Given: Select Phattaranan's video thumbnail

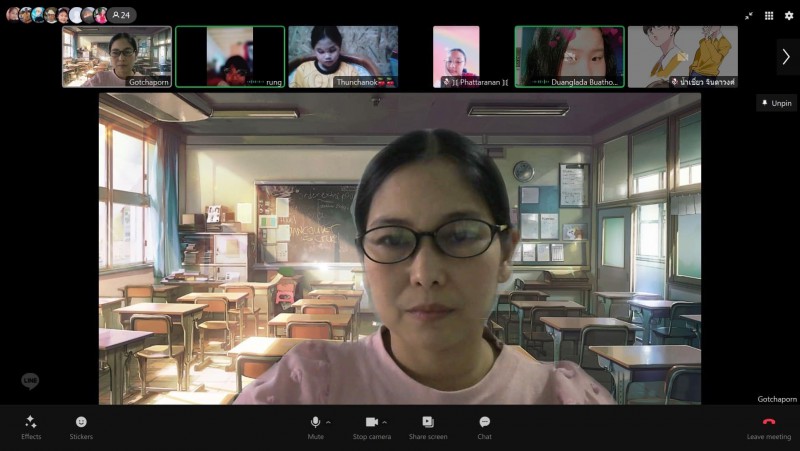Looking at the screenshot, I should point(456,57).
